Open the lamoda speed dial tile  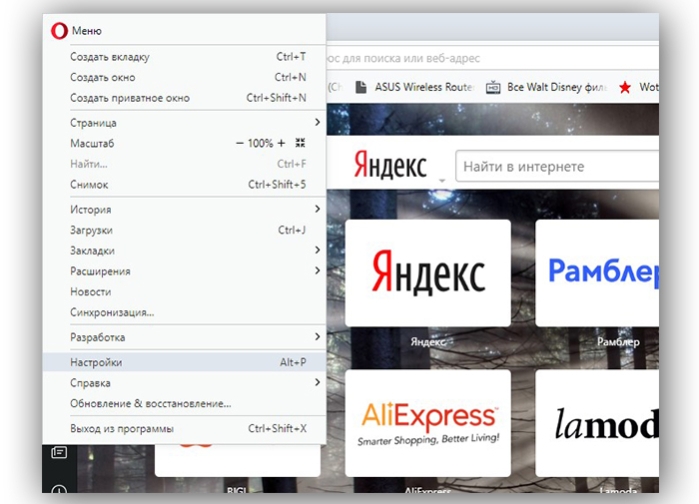click(597, 423)
